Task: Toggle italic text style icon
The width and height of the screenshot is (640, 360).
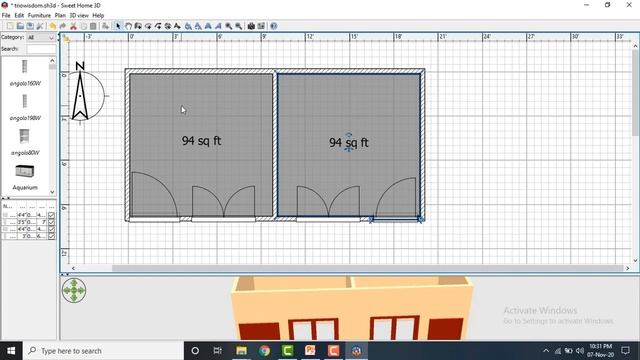Action: 218,26
